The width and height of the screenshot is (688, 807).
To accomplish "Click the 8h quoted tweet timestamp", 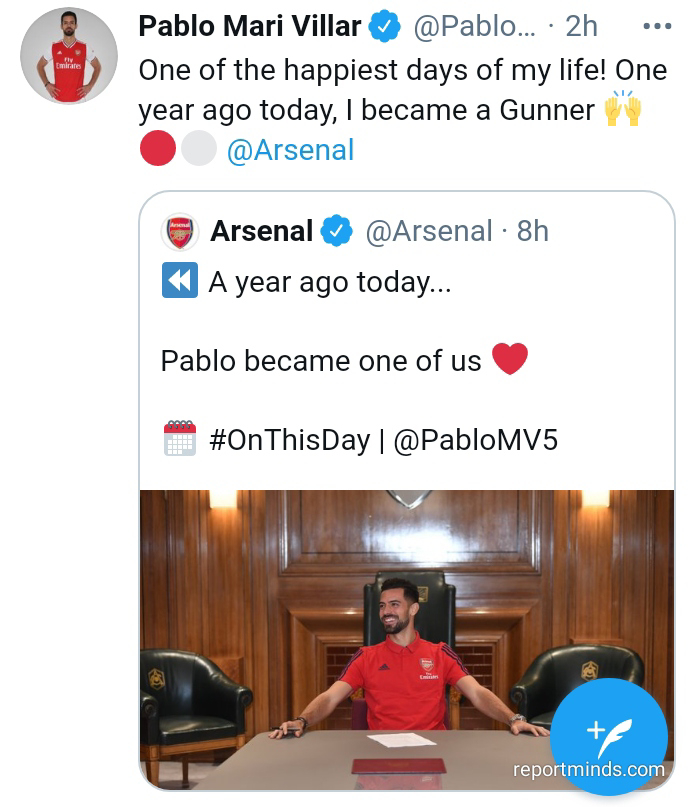I will click(532, 232).
